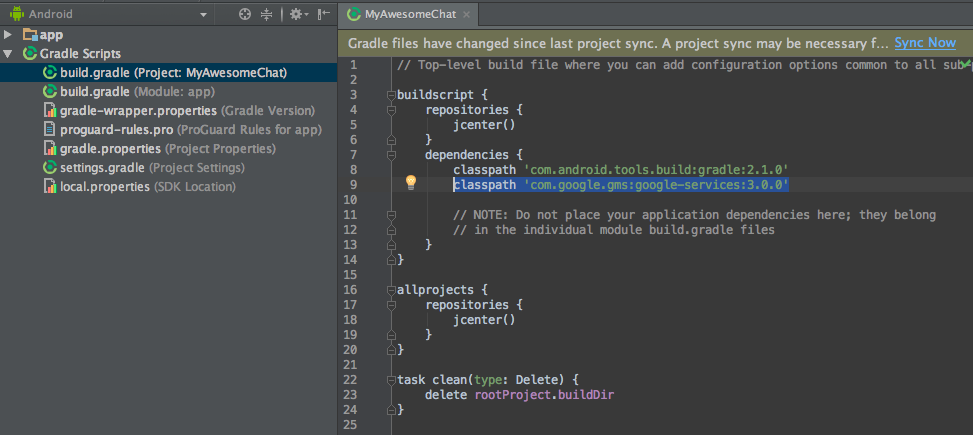Fold the allprojects block on line 16
This screenshot has width=973, height=435.
[x=391, y=290]
